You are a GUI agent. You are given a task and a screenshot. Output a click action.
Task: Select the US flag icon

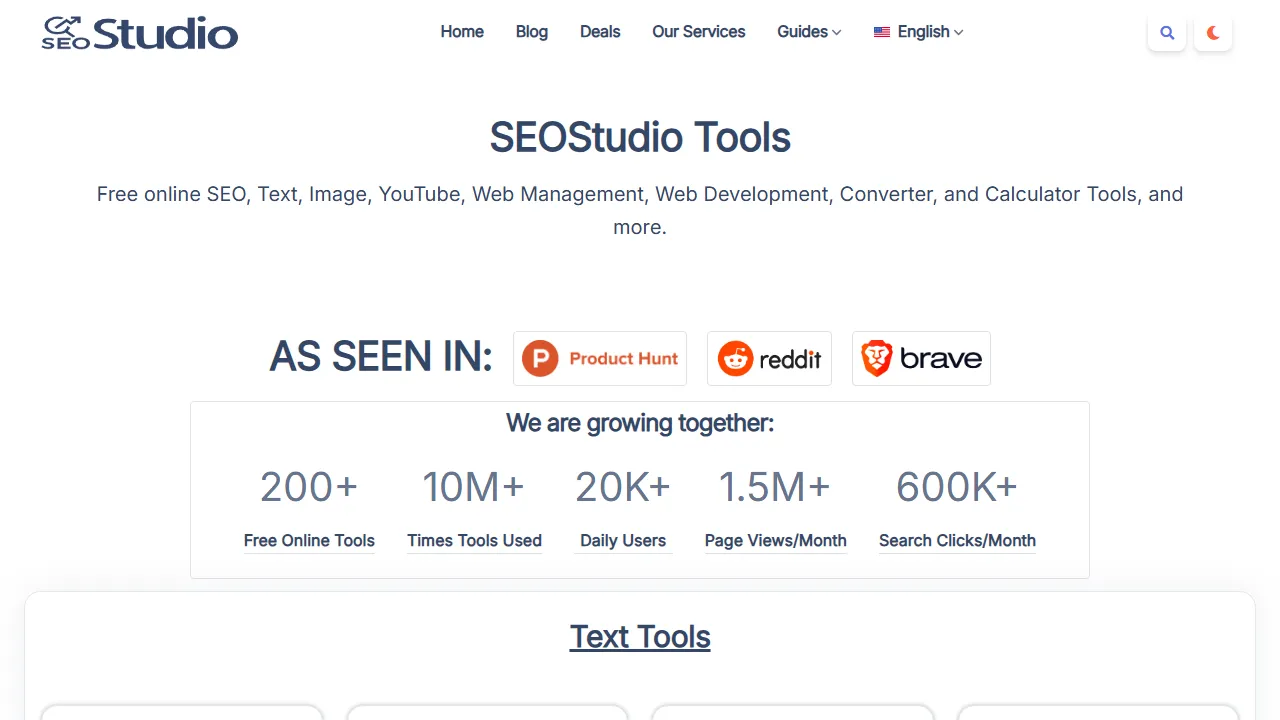(x=882, y=31)
